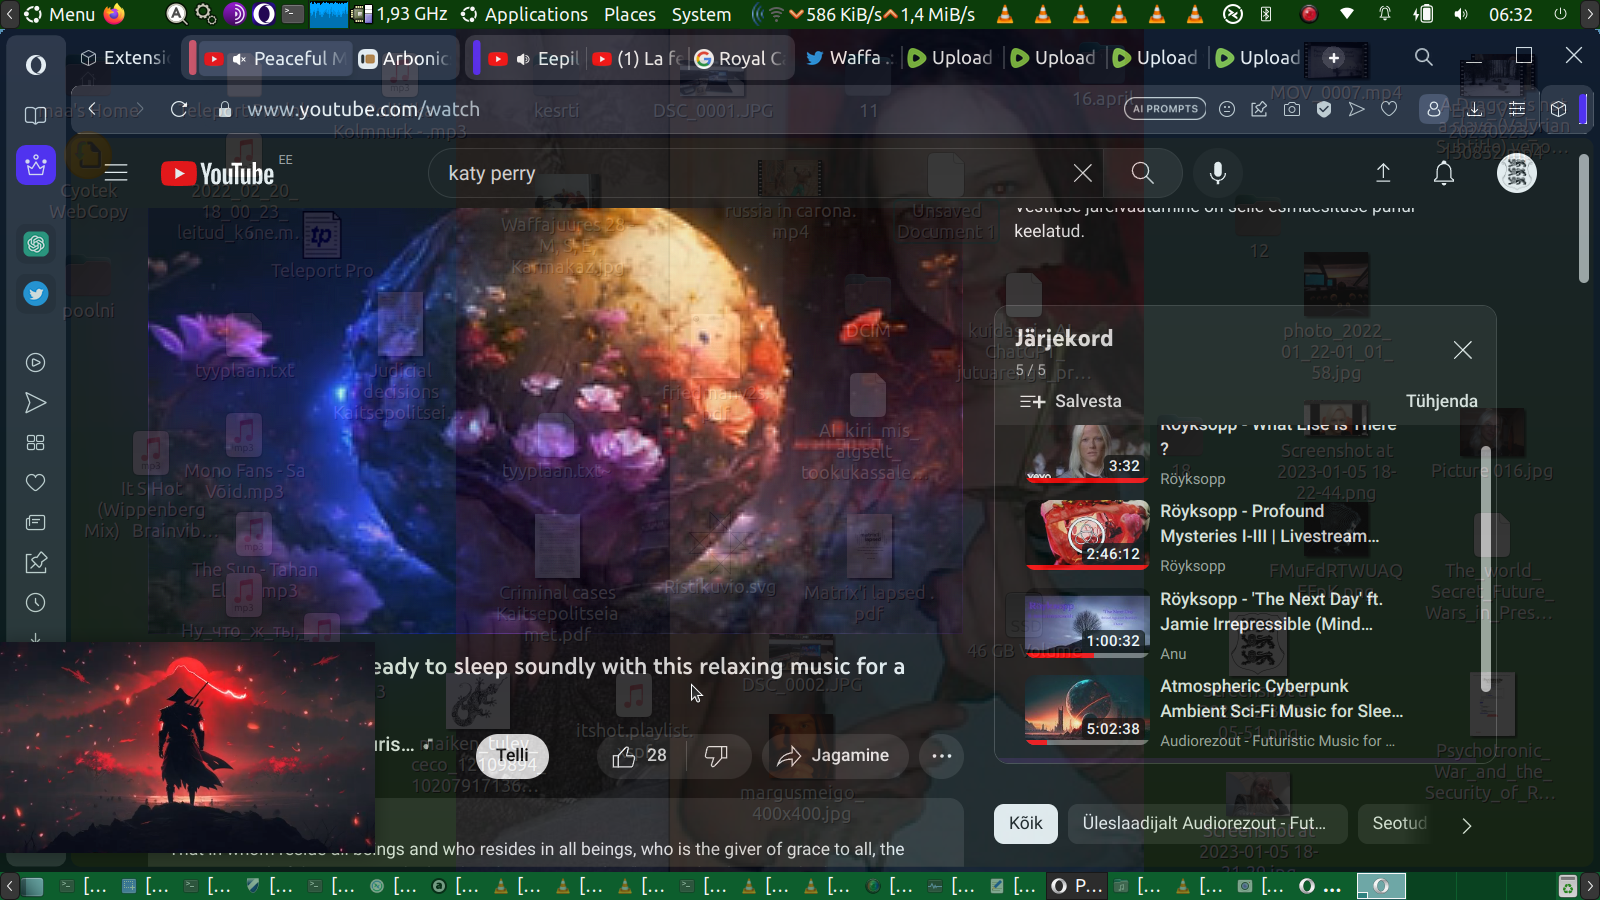Open the extensions cube icon

pyautogui.click(x=1558, y=109)
